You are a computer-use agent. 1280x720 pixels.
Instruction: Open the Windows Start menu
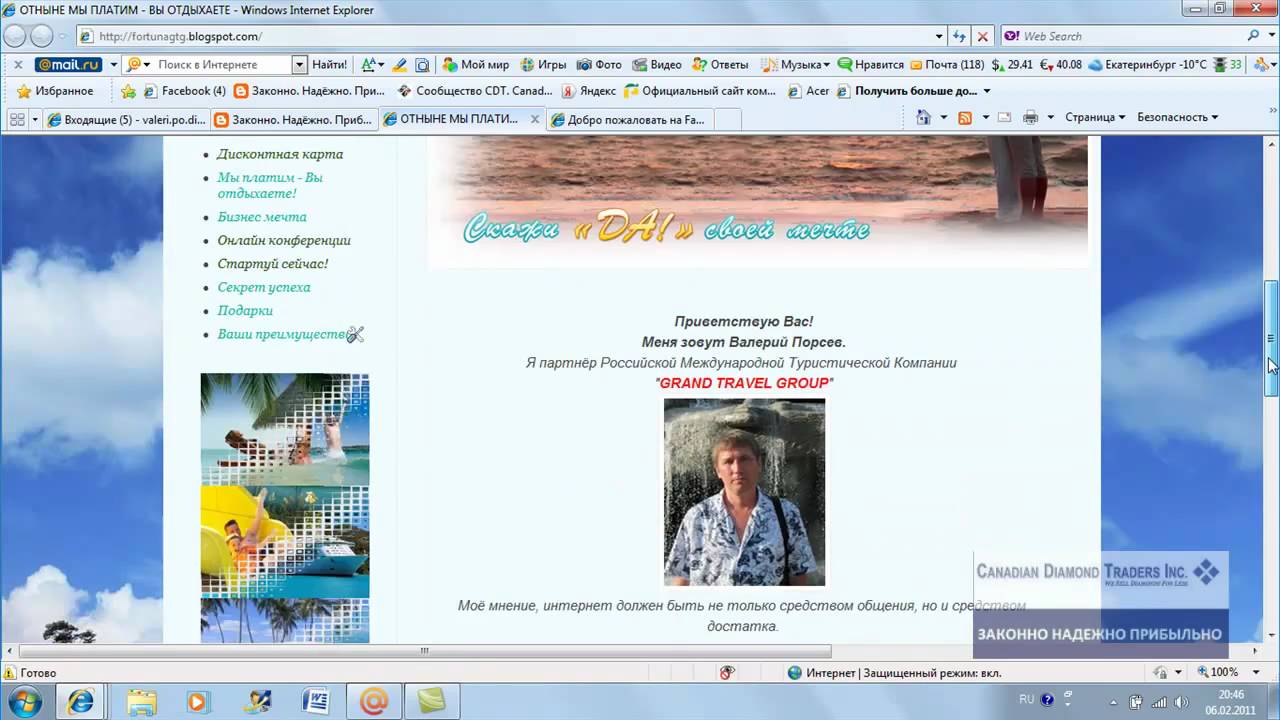[23, 700]
